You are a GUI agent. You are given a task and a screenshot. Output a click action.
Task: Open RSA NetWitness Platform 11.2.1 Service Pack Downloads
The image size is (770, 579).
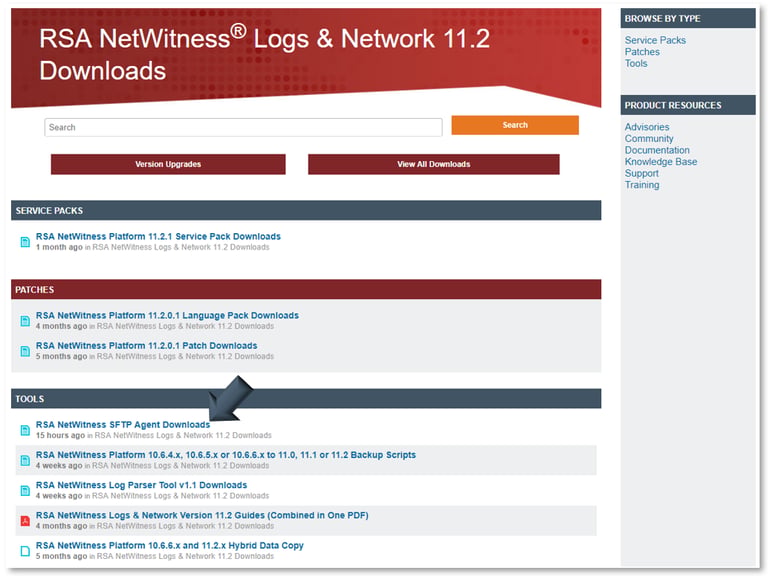click(158, 236)
